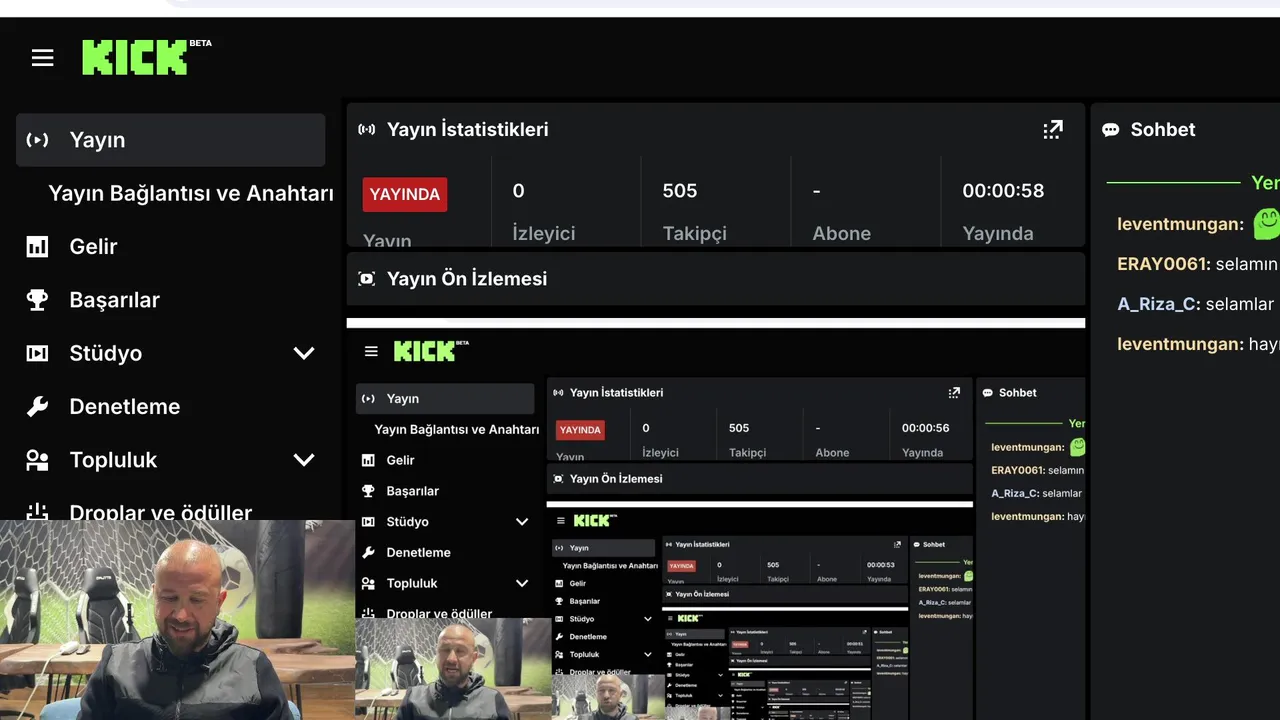
Task: Click the Denetleme wrench in preview sidebar
Action: (x=368, y=552)
